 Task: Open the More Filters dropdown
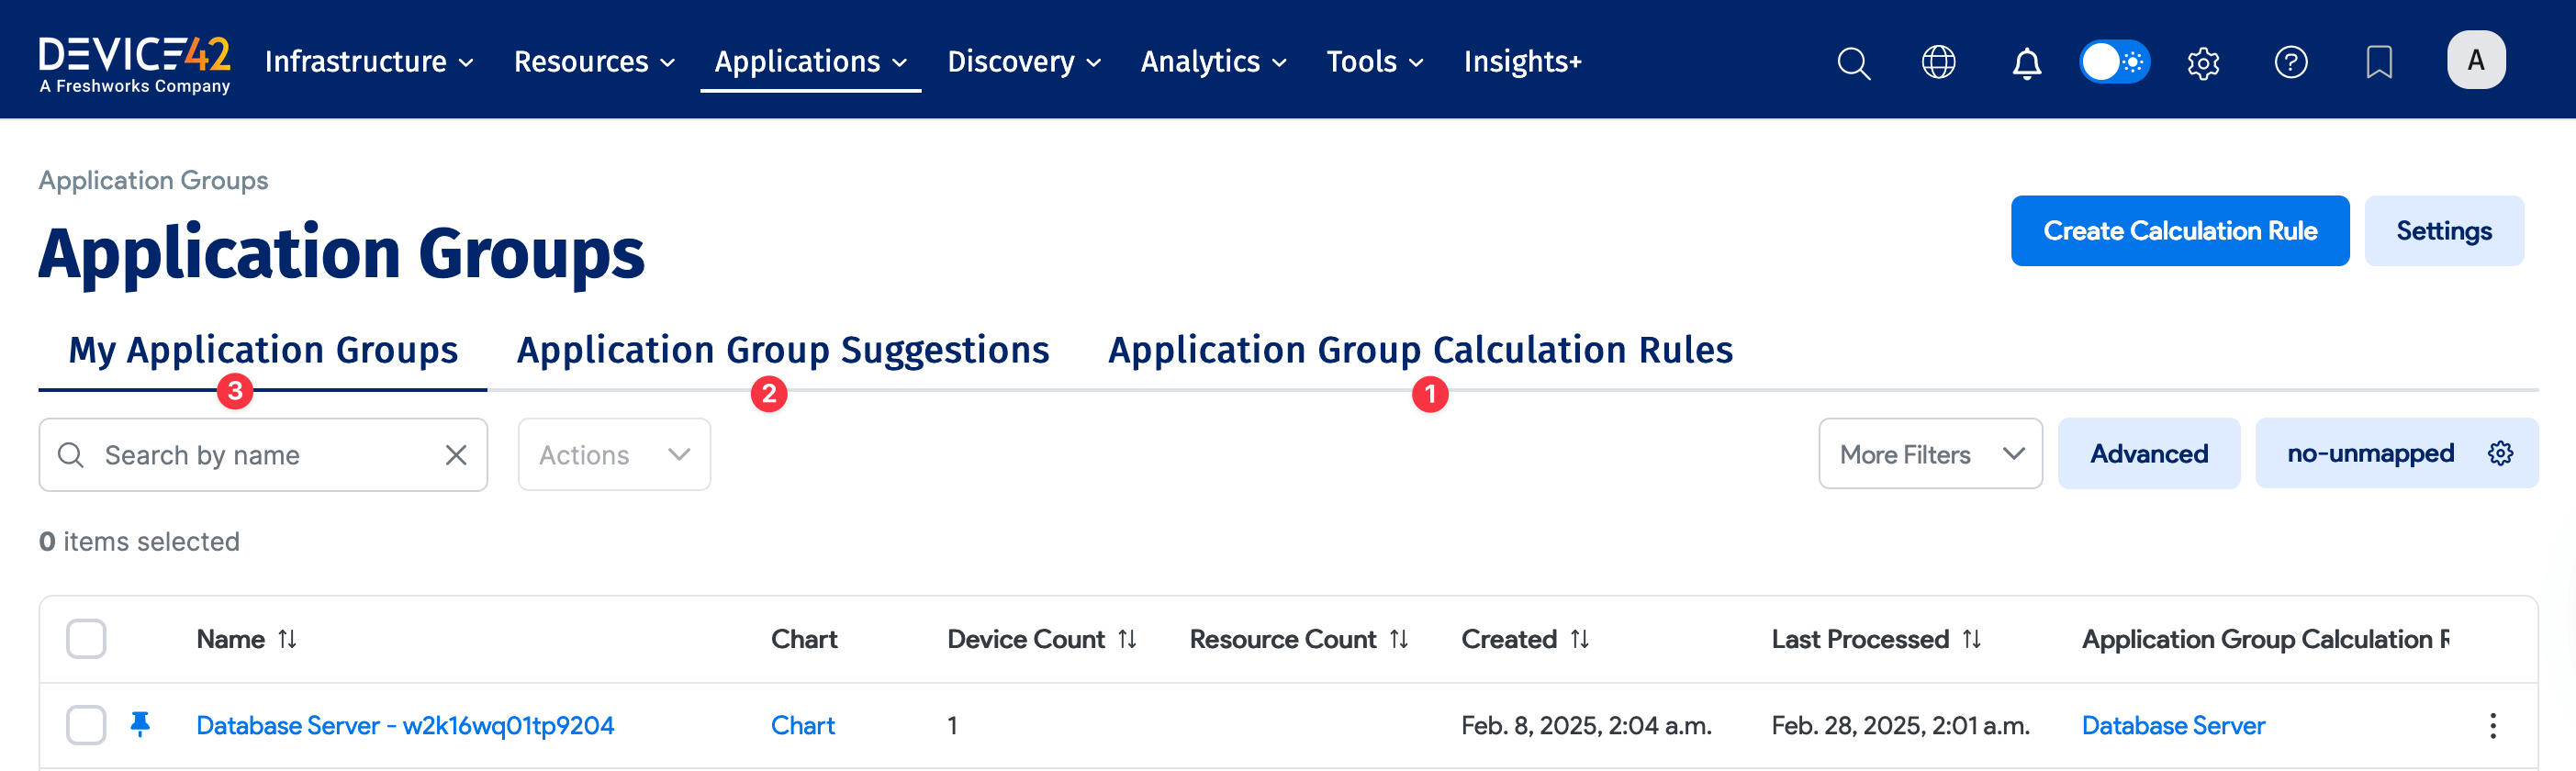(1929, 454)
